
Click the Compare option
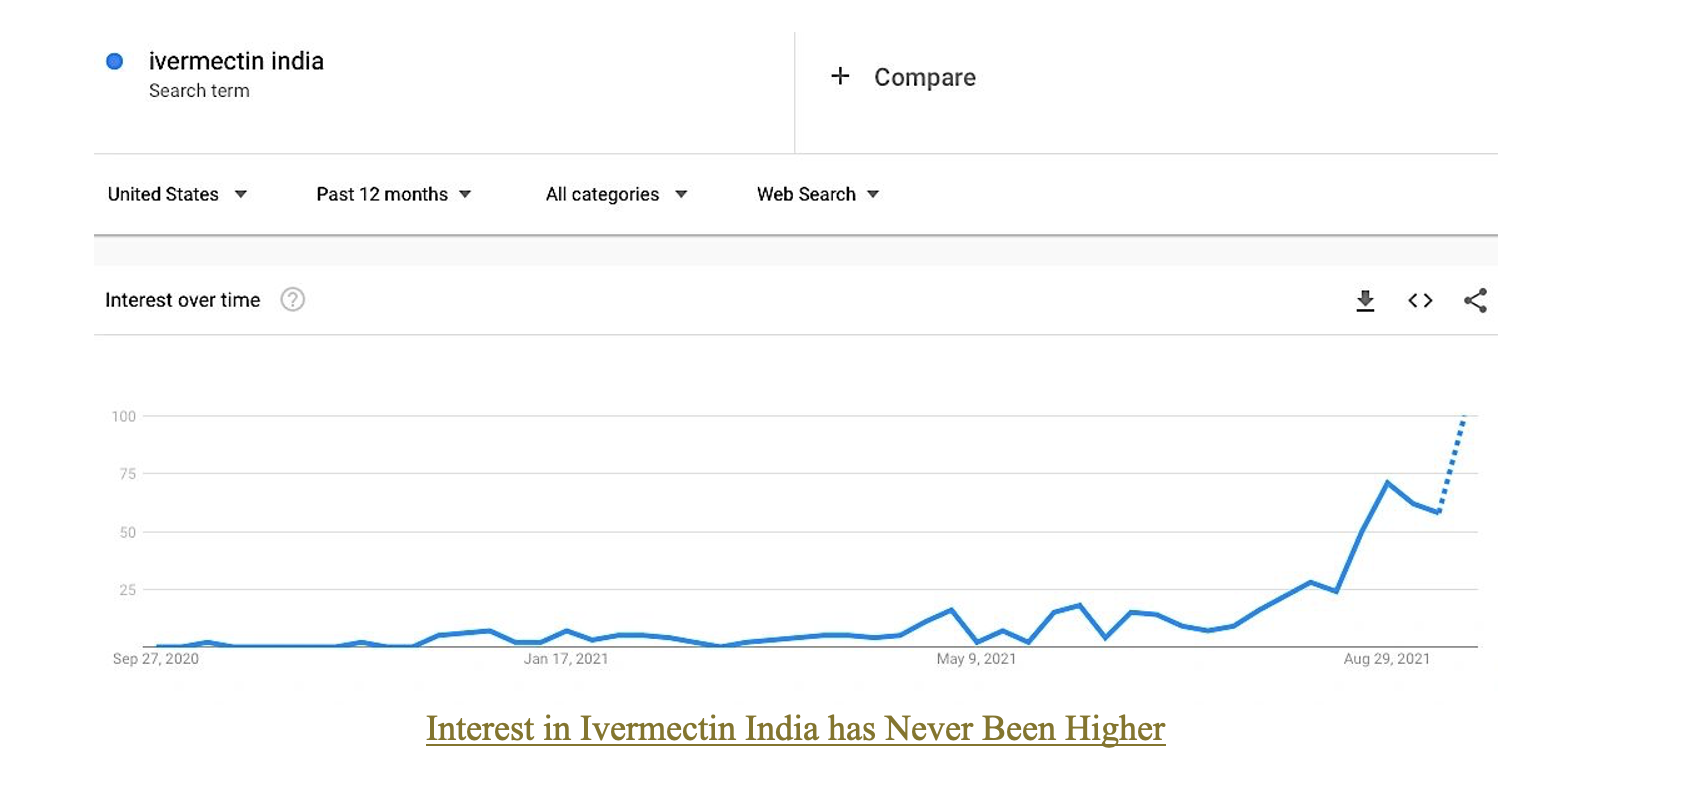[x=924, y=76]
